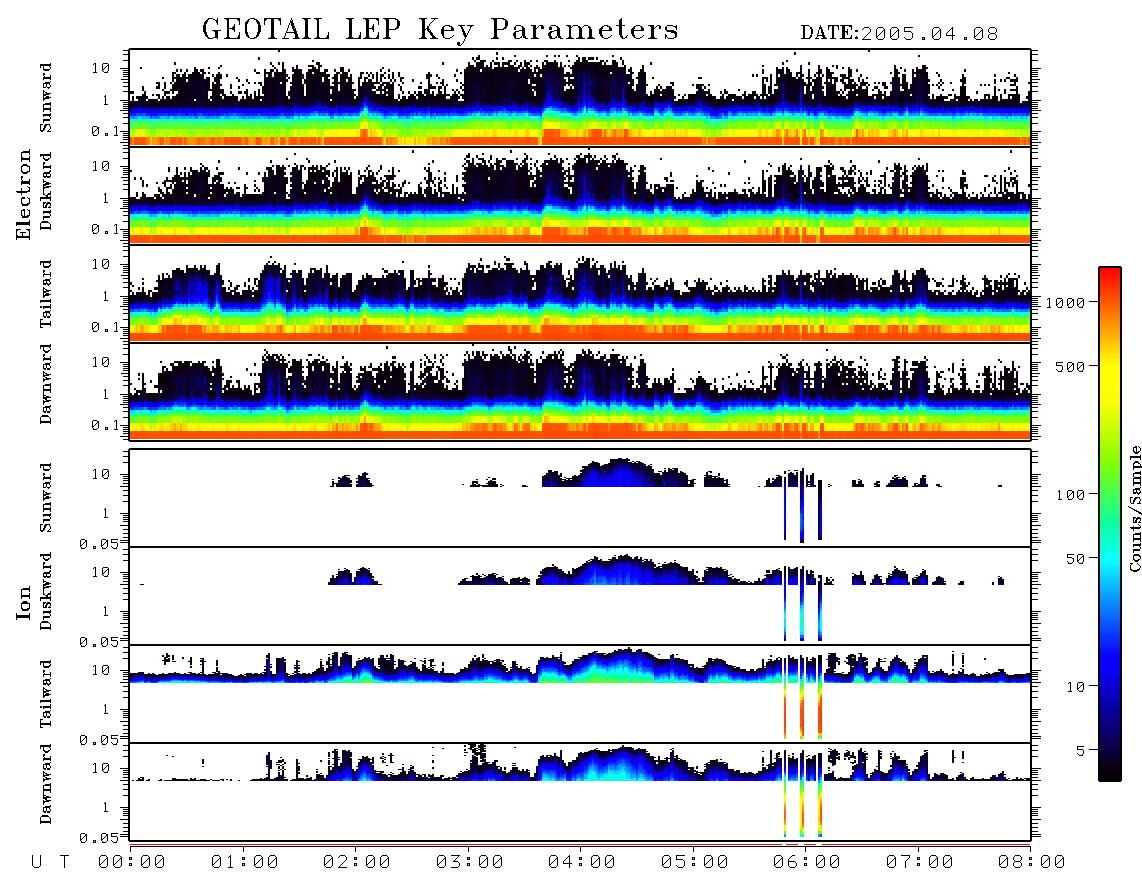Viewport: 1142px width, 880px height.
Task: Click the Ion Sunward spectrogram panel
Action: (580, 498)
